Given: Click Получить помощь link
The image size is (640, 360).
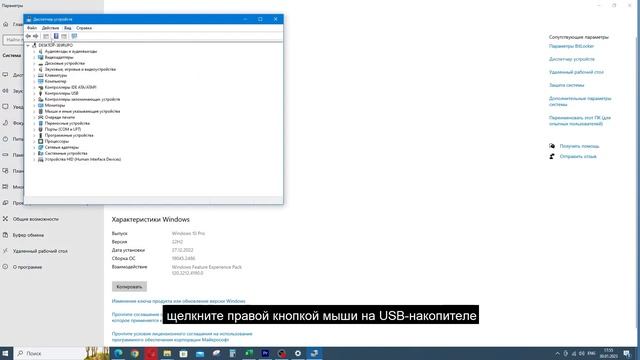Looking at the screenshot, I should 579,146.
